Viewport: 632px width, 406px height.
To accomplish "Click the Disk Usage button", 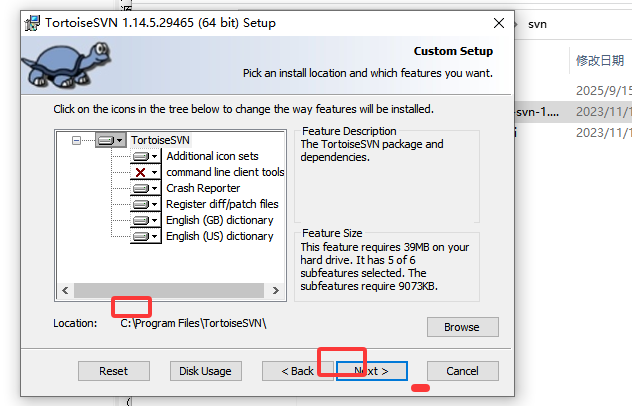I will (x=206, y=371).
